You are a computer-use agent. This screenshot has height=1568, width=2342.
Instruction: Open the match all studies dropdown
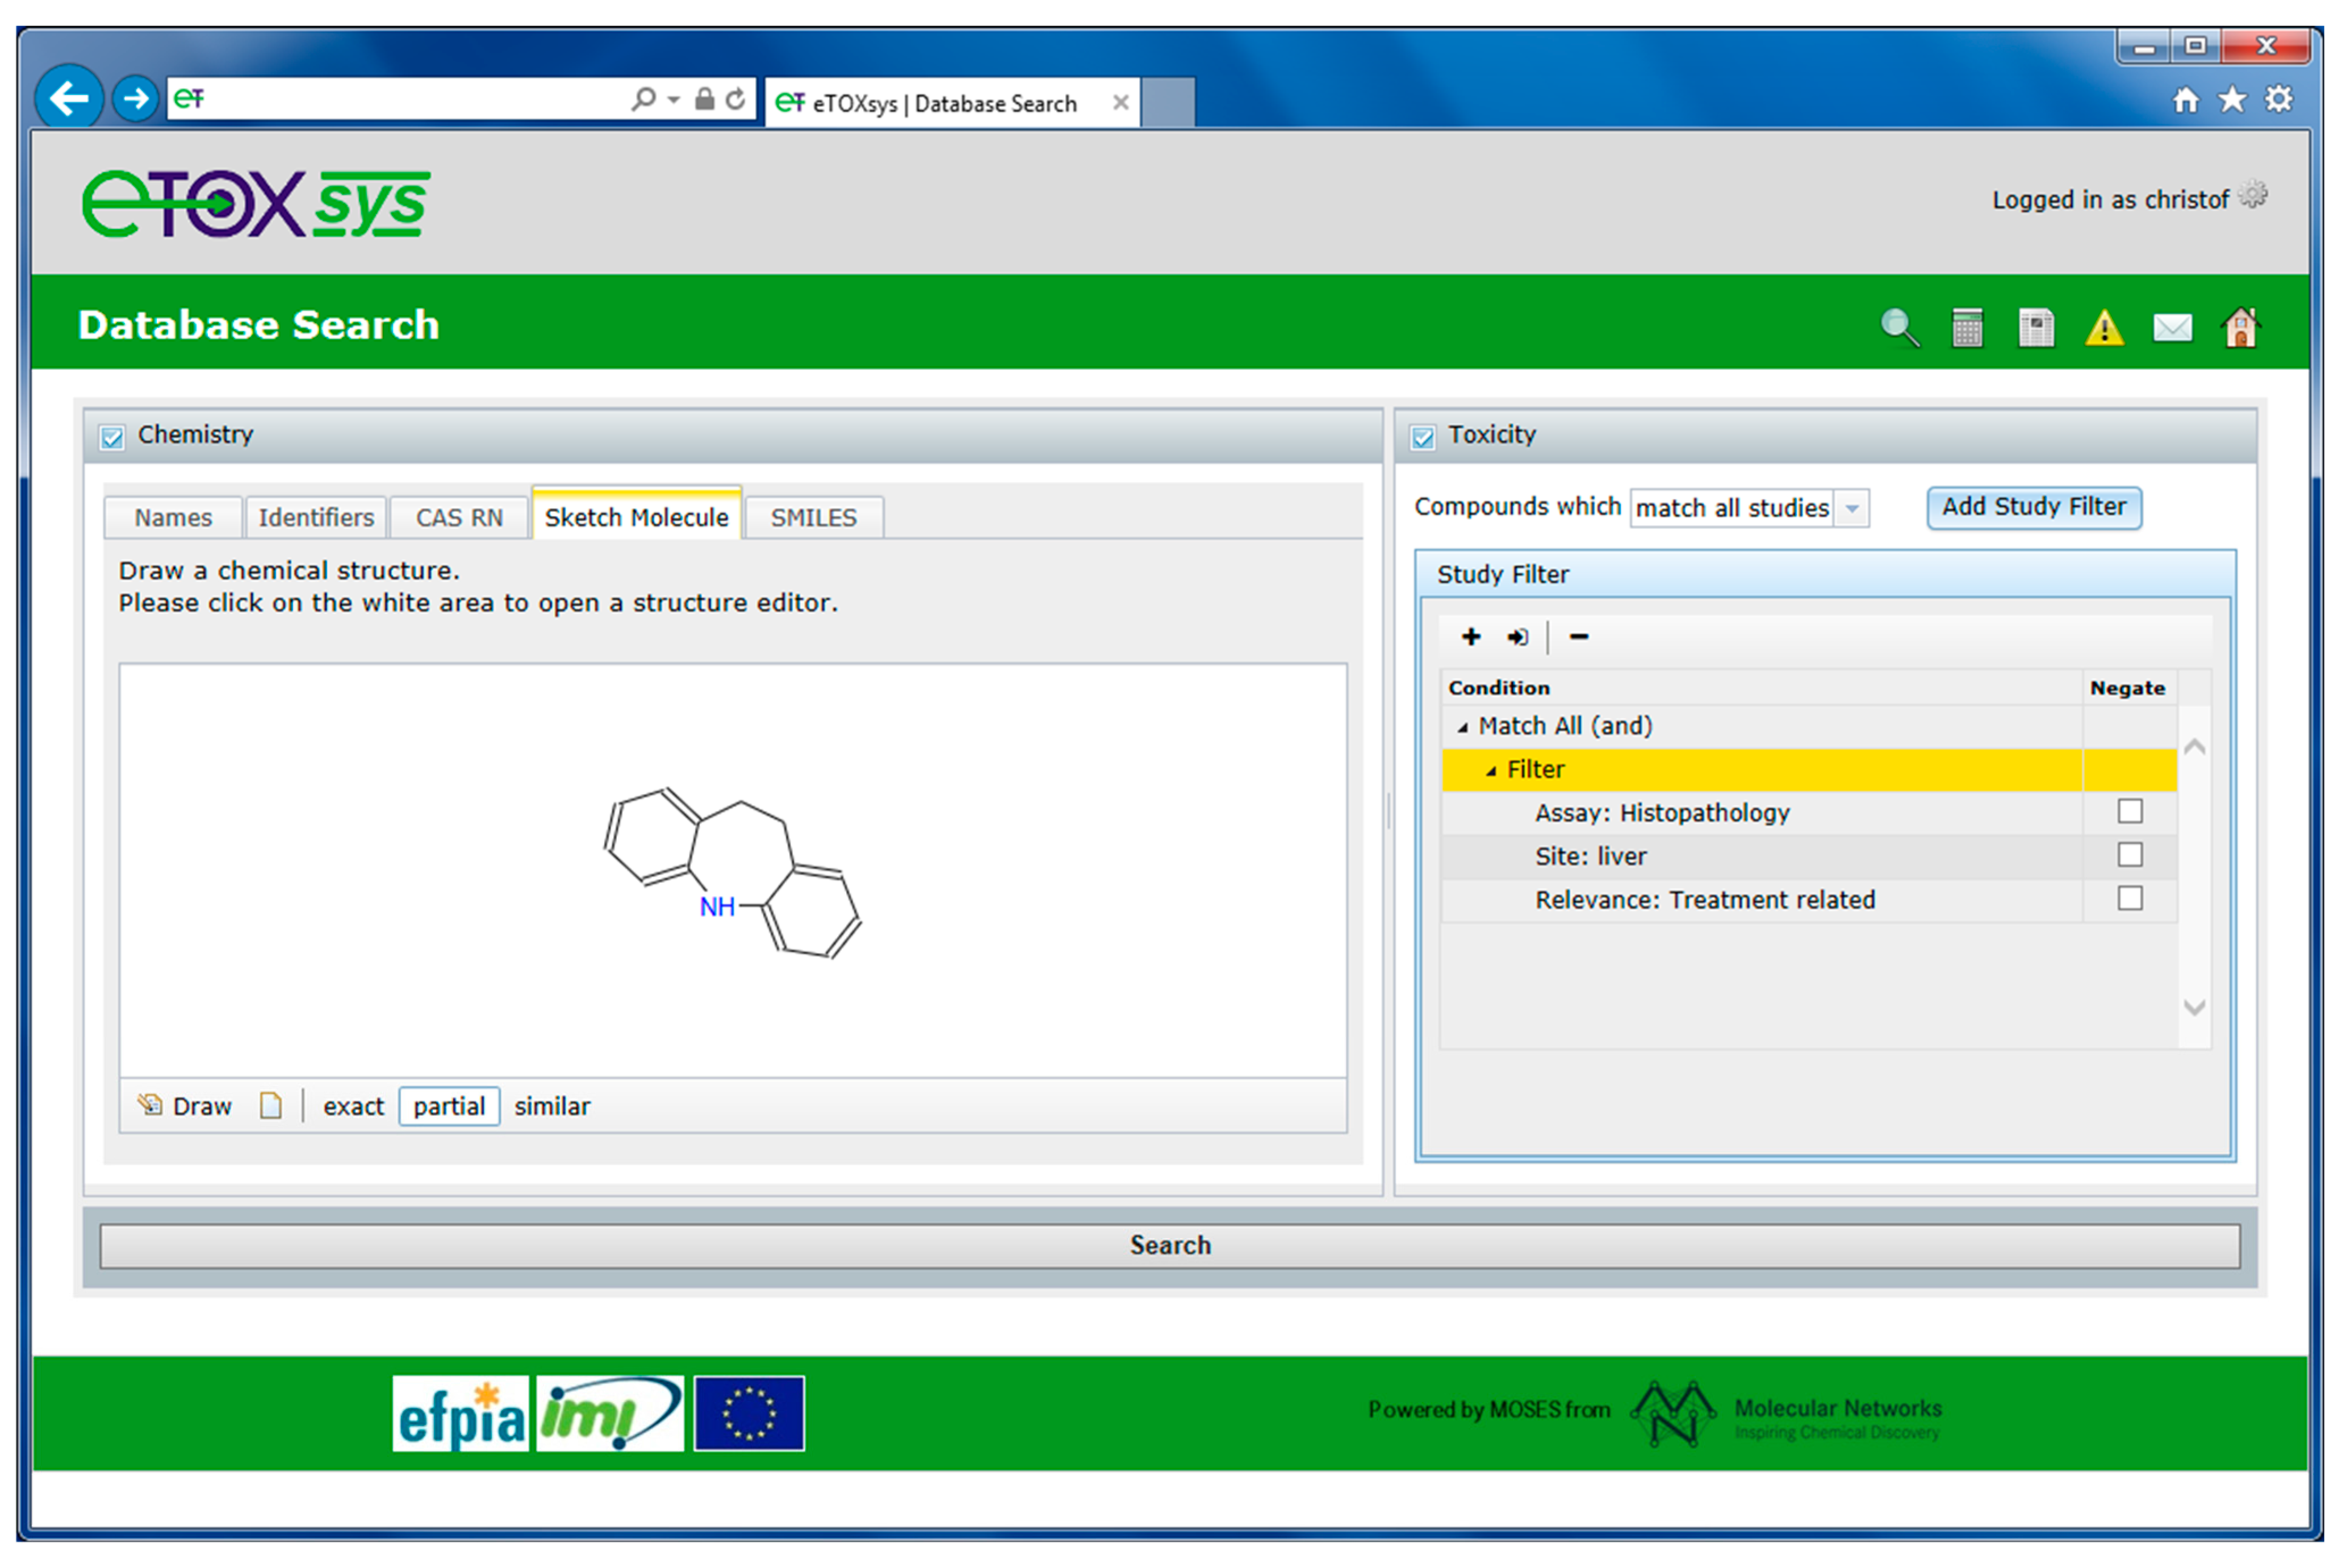coord(1852,508)
